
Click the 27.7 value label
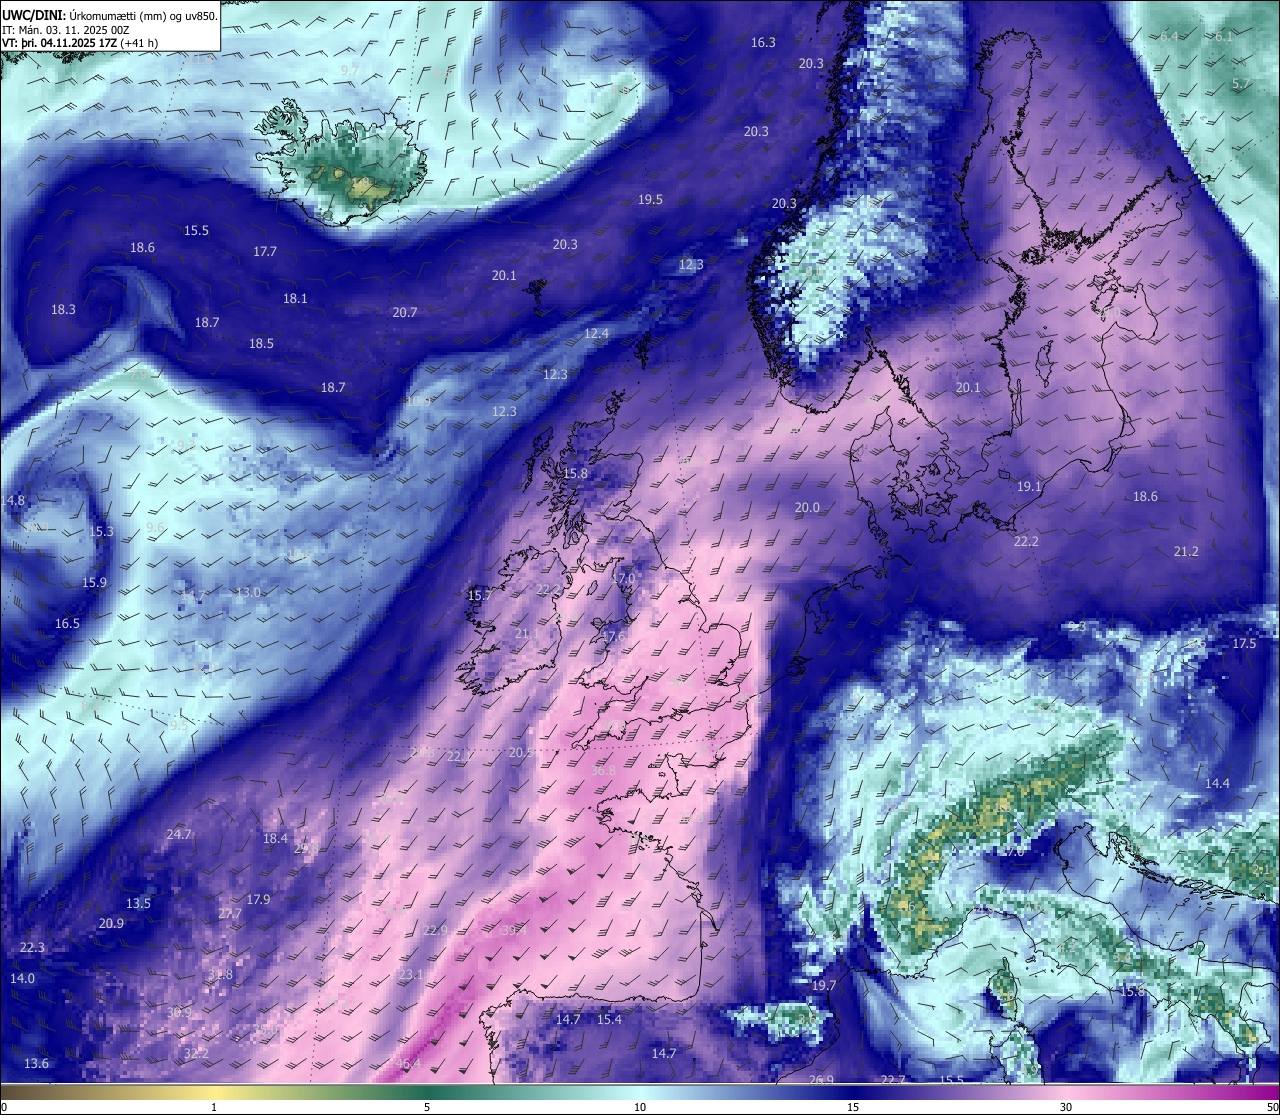tap(230, 915)
